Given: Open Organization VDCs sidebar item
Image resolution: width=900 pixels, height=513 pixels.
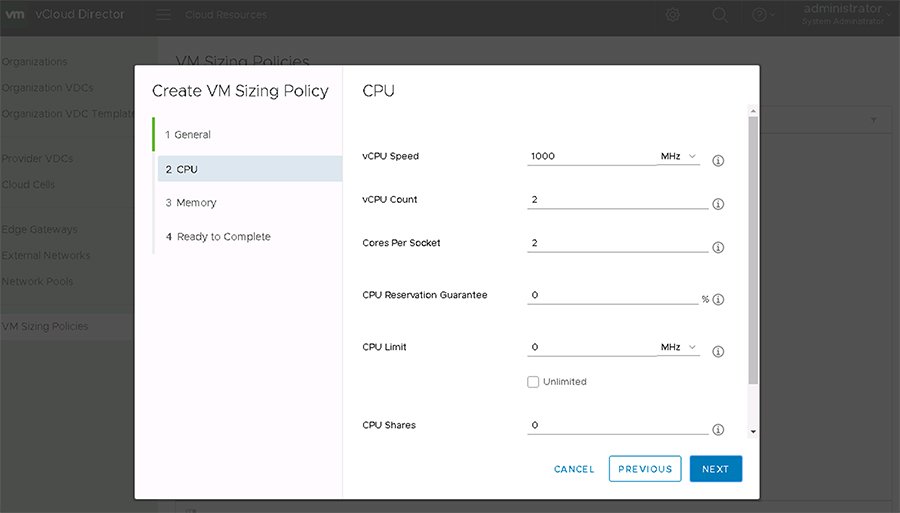Looking at the screenshot, I should [48, 88].
